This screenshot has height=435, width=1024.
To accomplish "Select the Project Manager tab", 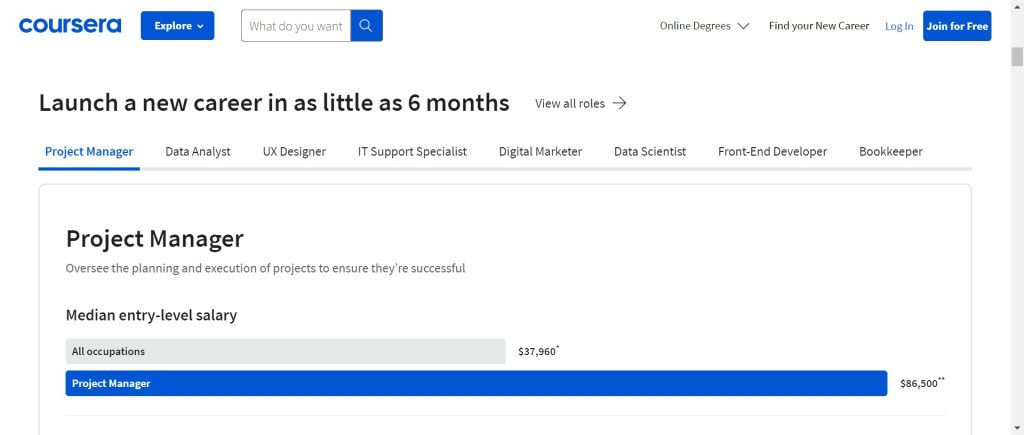I will (89, 152).
